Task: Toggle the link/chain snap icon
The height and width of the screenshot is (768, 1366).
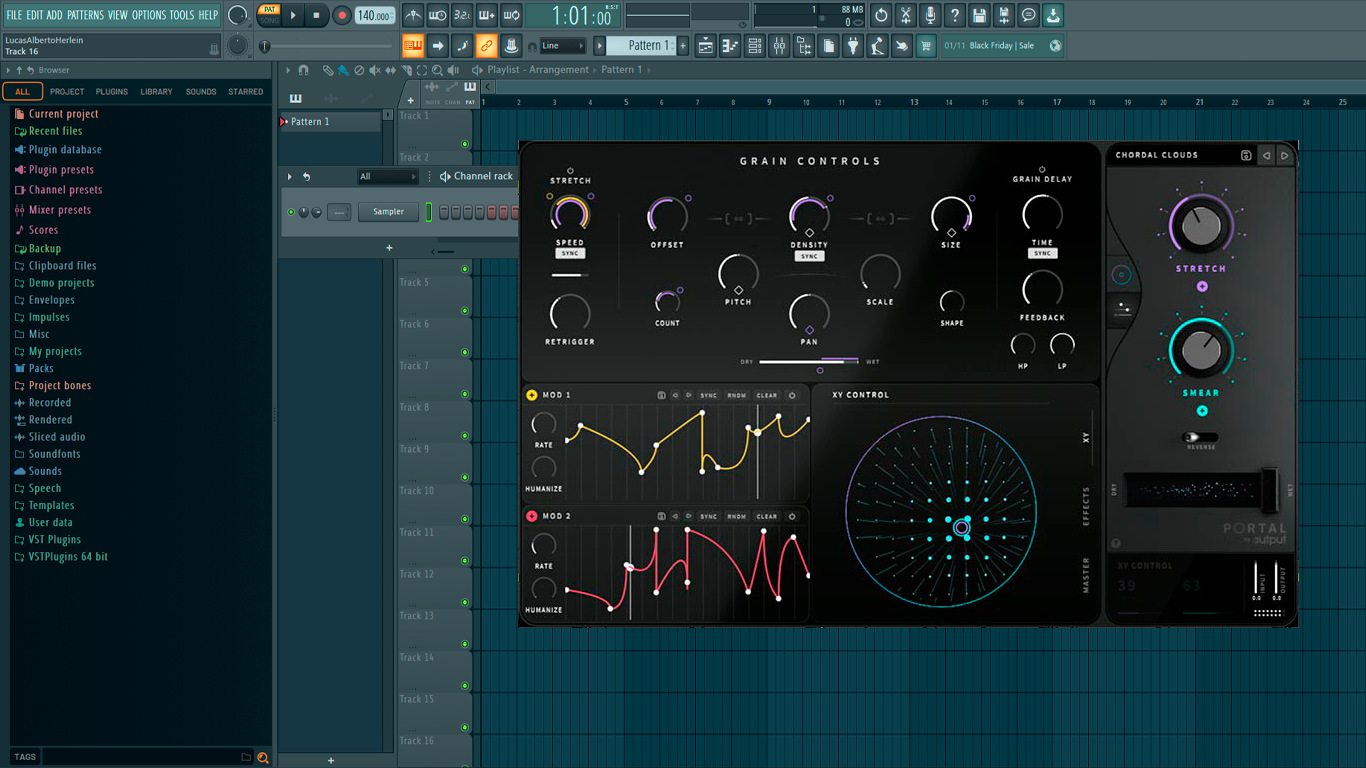Action: click(486, 46)
